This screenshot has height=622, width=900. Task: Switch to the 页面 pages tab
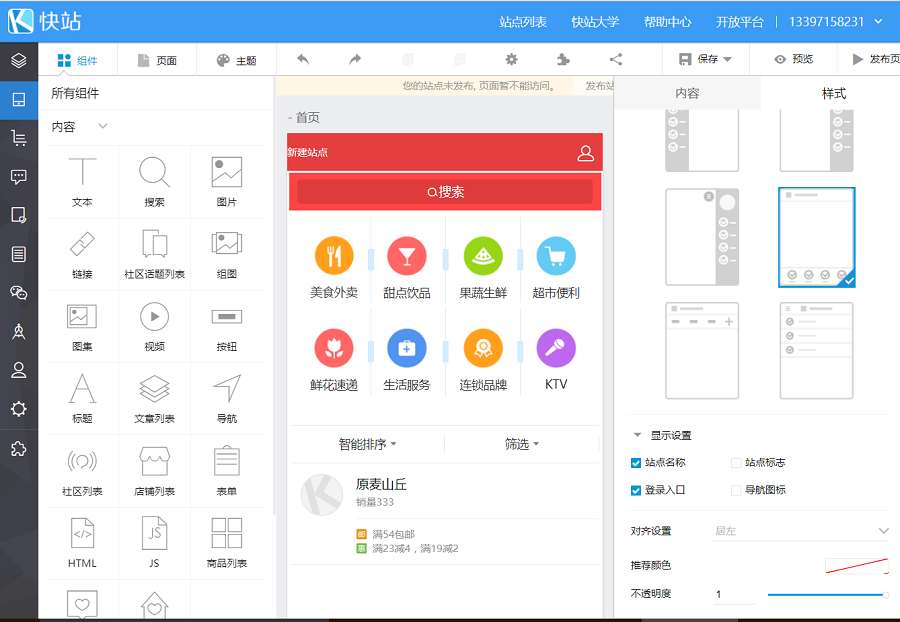[157, 60]
